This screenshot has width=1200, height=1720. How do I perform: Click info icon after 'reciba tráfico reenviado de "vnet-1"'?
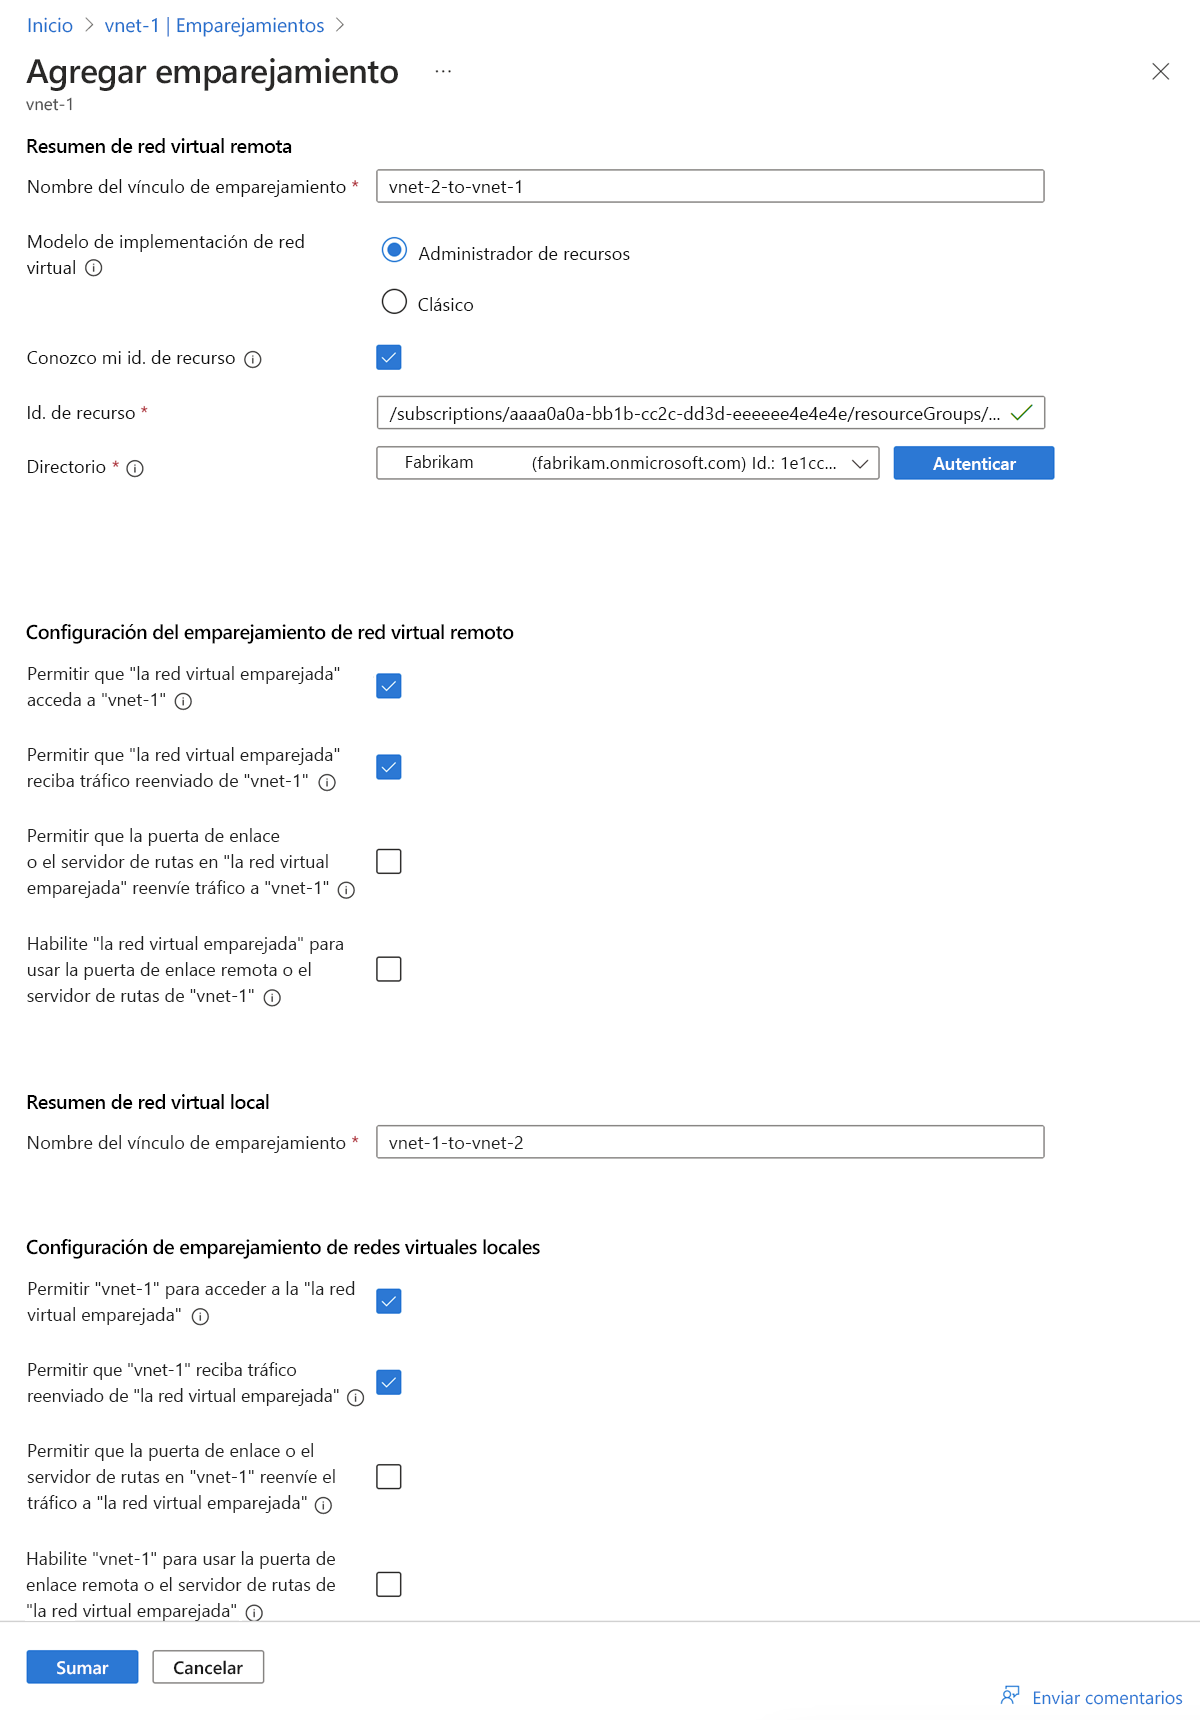327,782
